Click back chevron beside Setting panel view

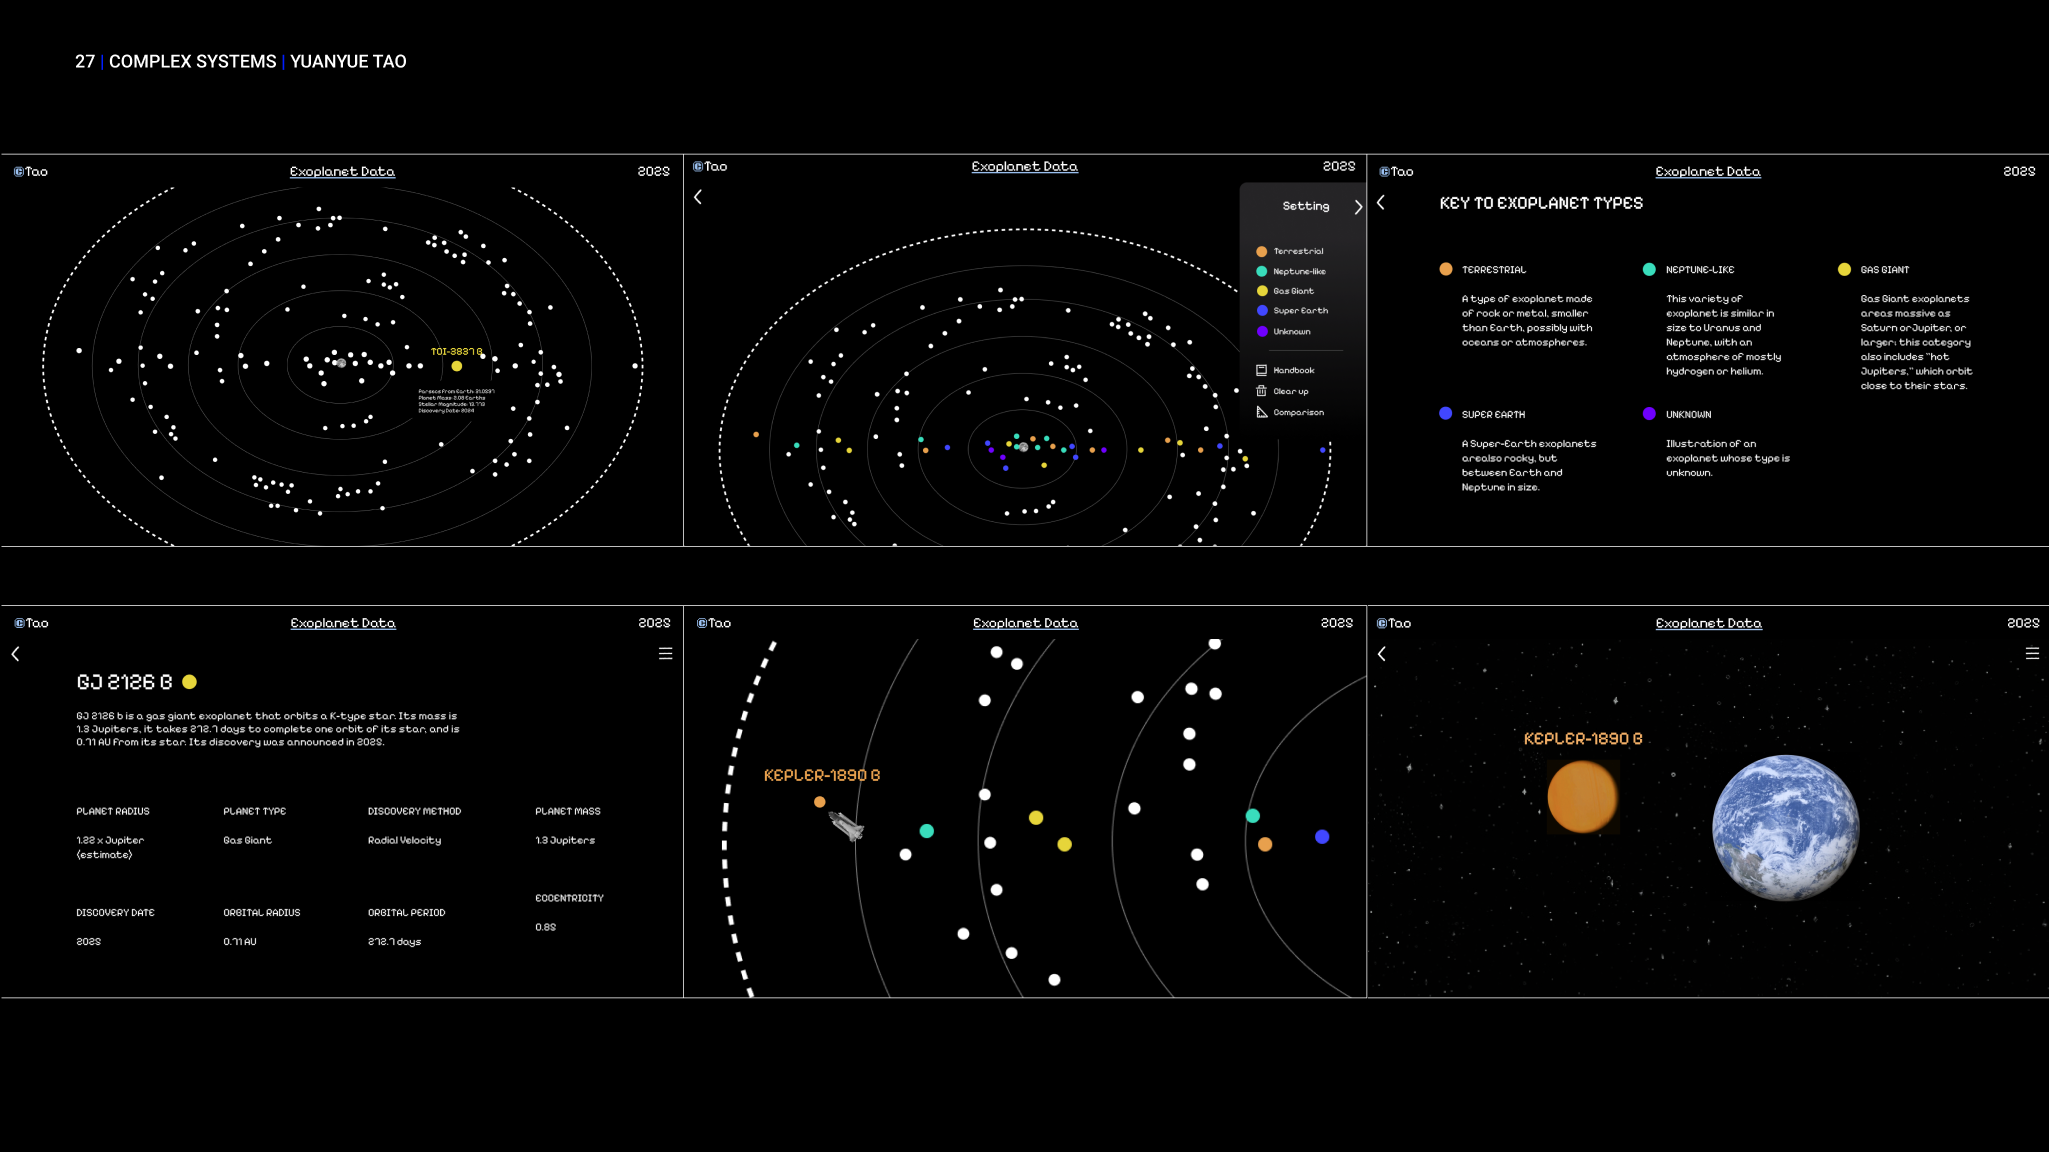click(x=698, y=197)
